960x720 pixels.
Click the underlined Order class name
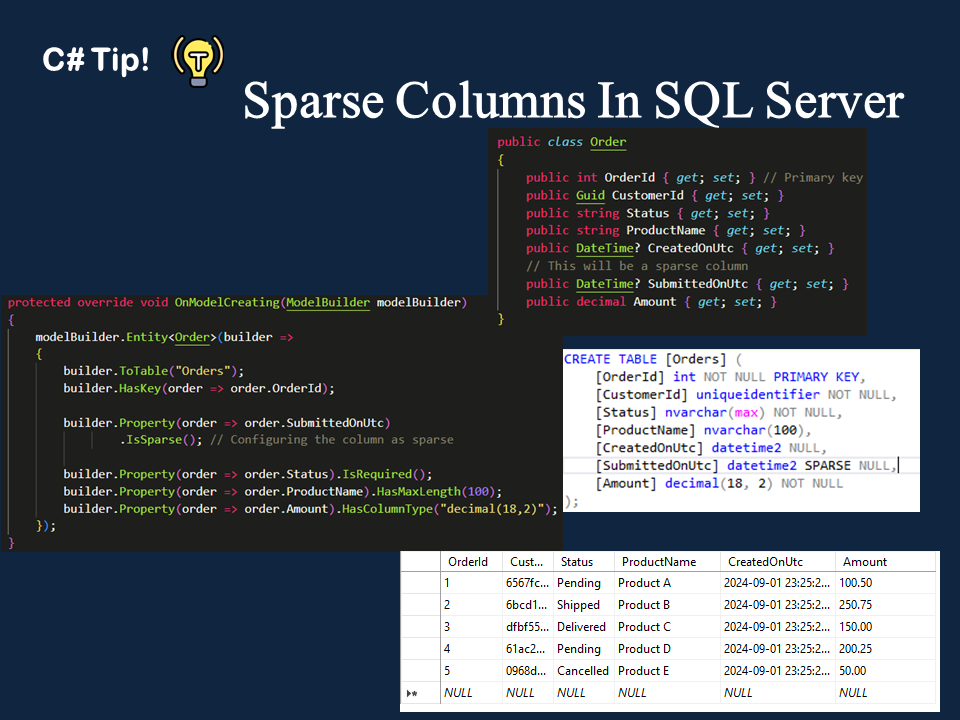pyautogui.click(x=608, y=142)
